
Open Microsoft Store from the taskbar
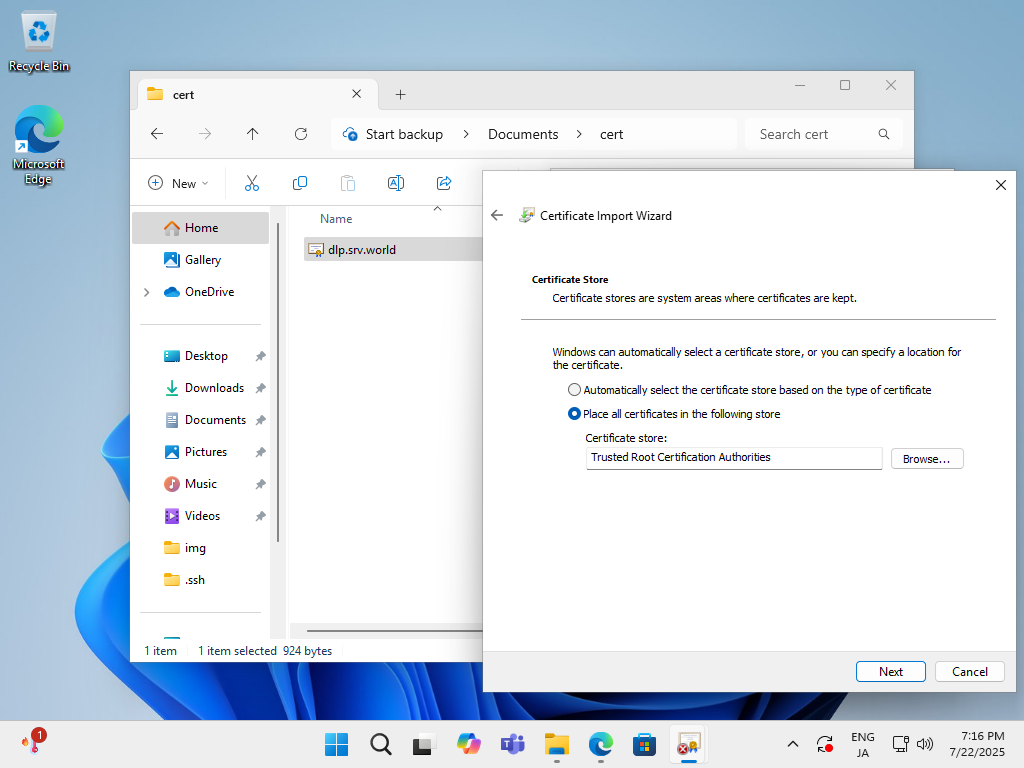(x=644, y=744)
